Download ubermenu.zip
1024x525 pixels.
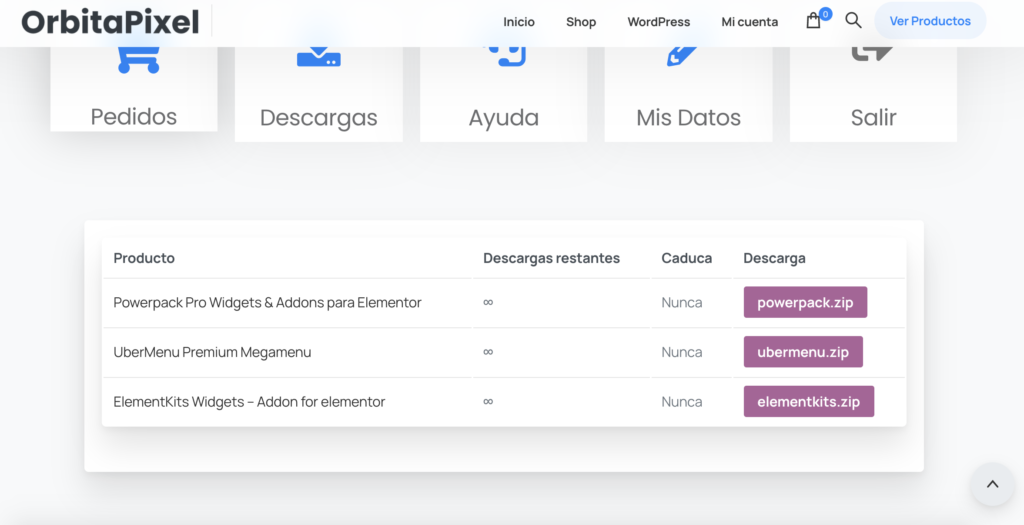point(803,352)
